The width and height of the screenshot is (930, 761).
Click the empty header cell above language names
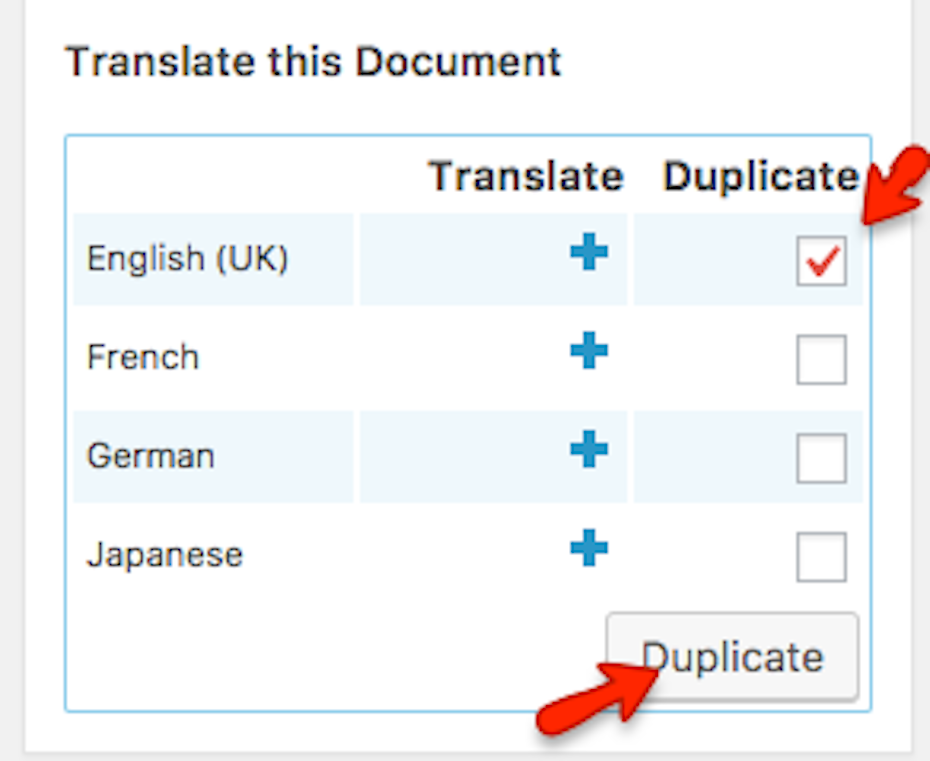click(x=214, y=176)
